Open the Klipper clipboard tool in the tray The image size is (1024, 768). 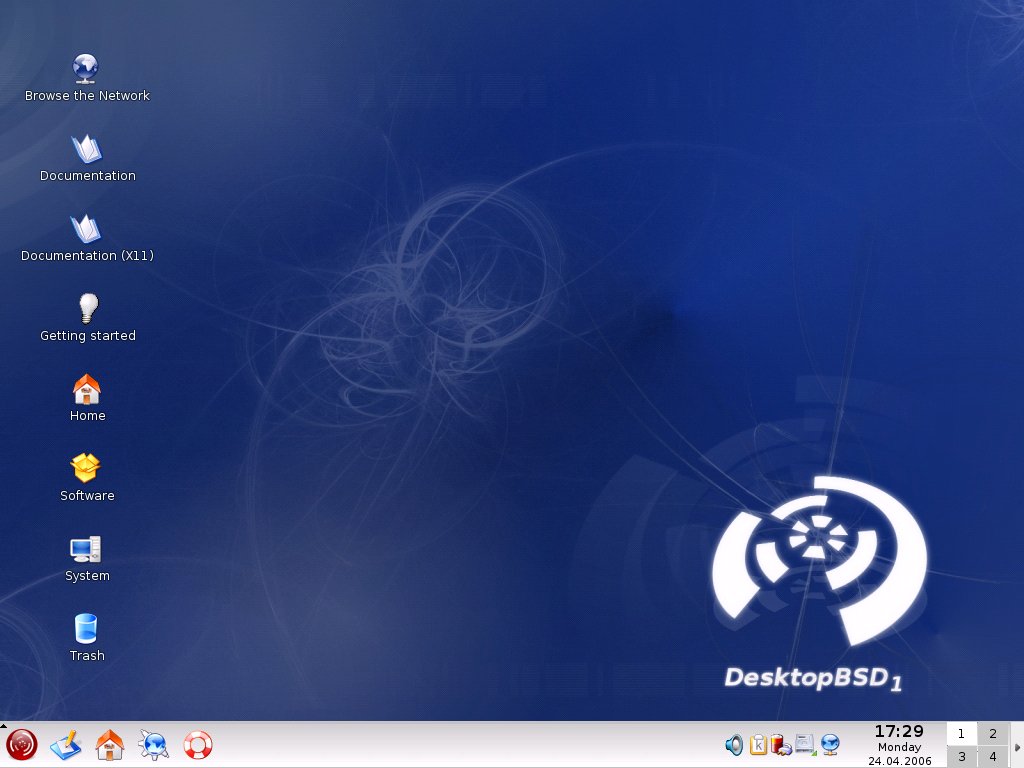pos(757,745)
